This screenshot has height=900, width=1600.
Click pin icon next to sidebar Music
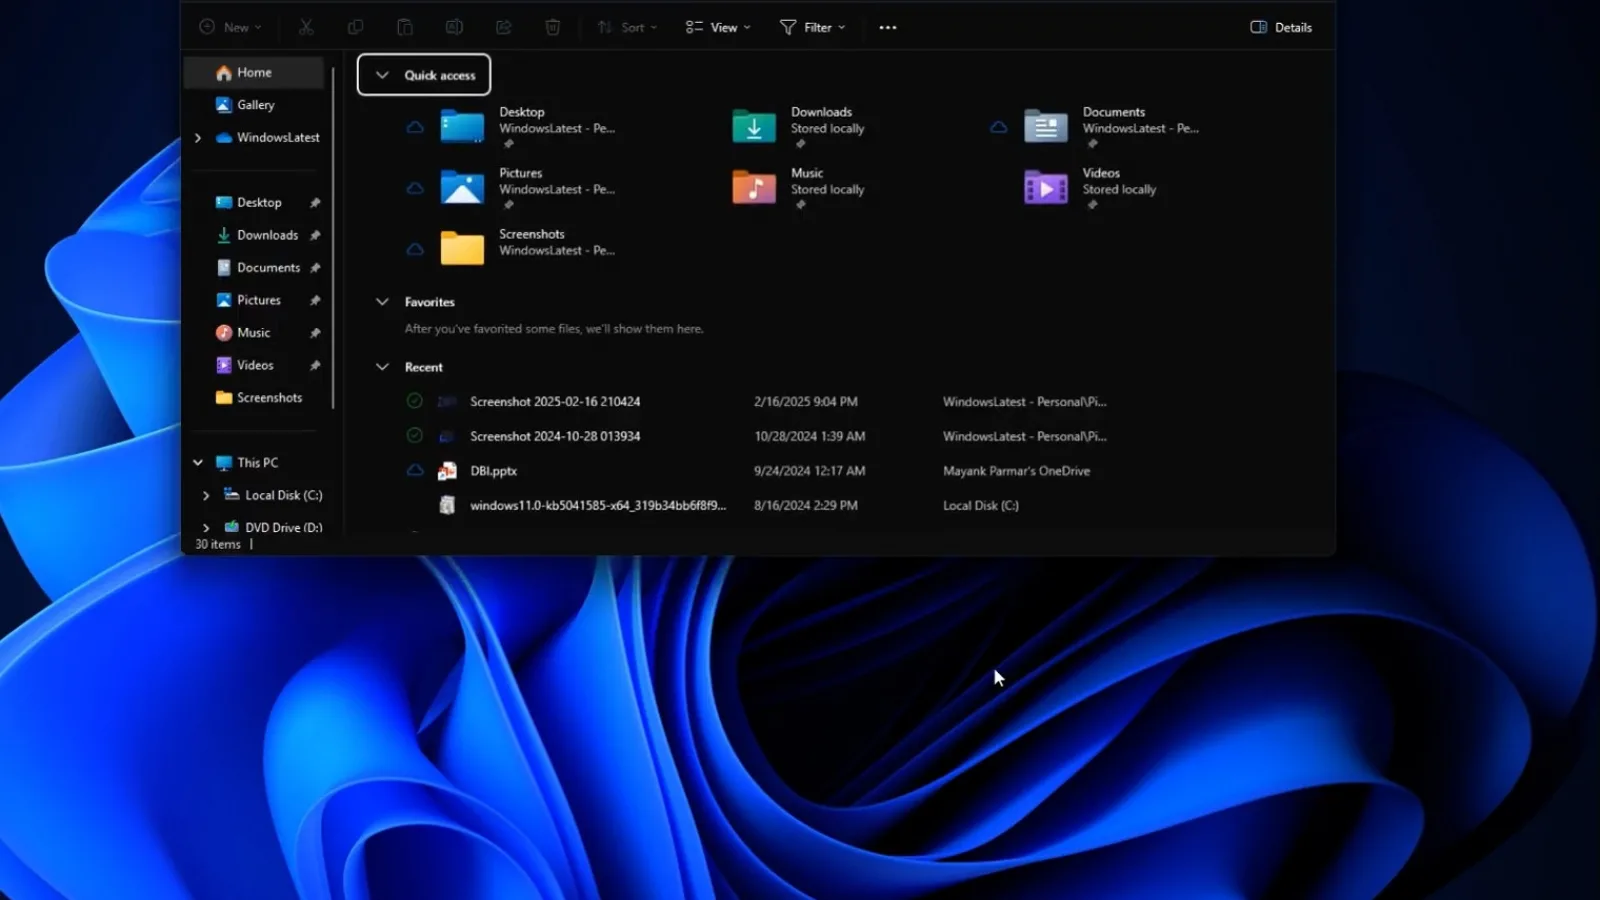(x=315, y=333)
